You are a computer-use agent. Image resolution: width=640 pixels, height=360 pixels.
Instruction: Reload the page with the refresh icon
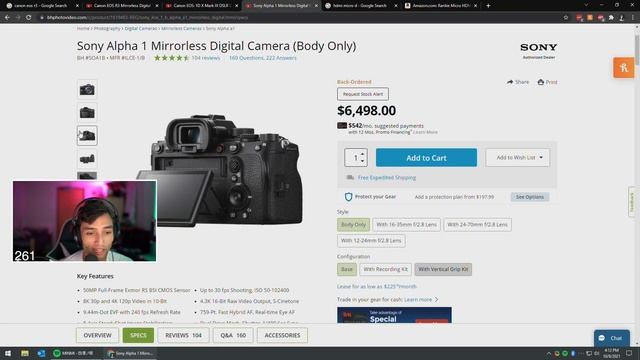click(x=29, y=18)
